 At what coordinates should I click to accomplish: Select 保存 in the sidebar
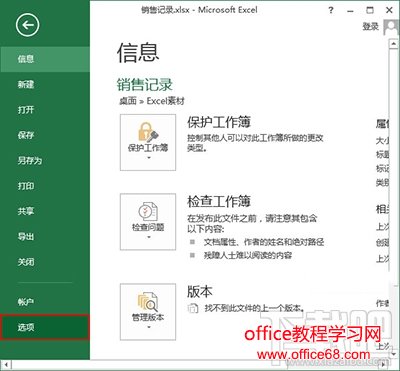(45, 135)
